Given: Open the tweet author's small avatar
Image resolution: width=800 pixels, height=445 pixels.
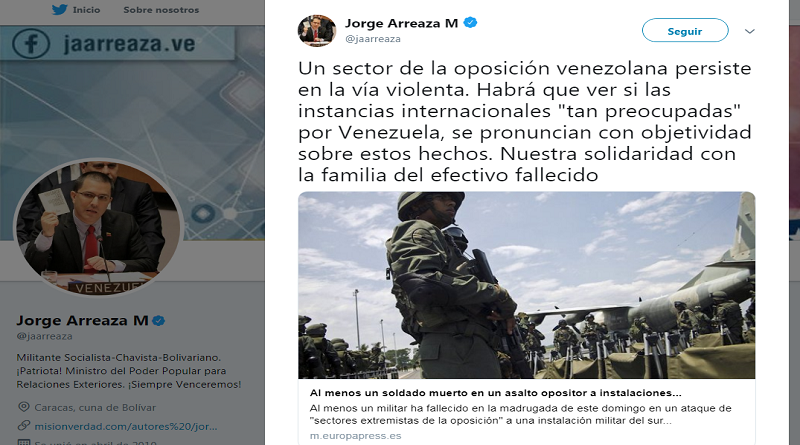Looking at the screenshot, I should [317, 30].
